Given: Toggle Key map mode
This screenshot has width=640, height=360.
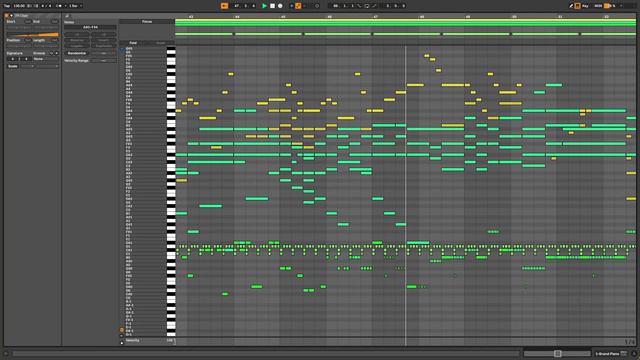Looking at the screenshot, I should coord(586,6).
